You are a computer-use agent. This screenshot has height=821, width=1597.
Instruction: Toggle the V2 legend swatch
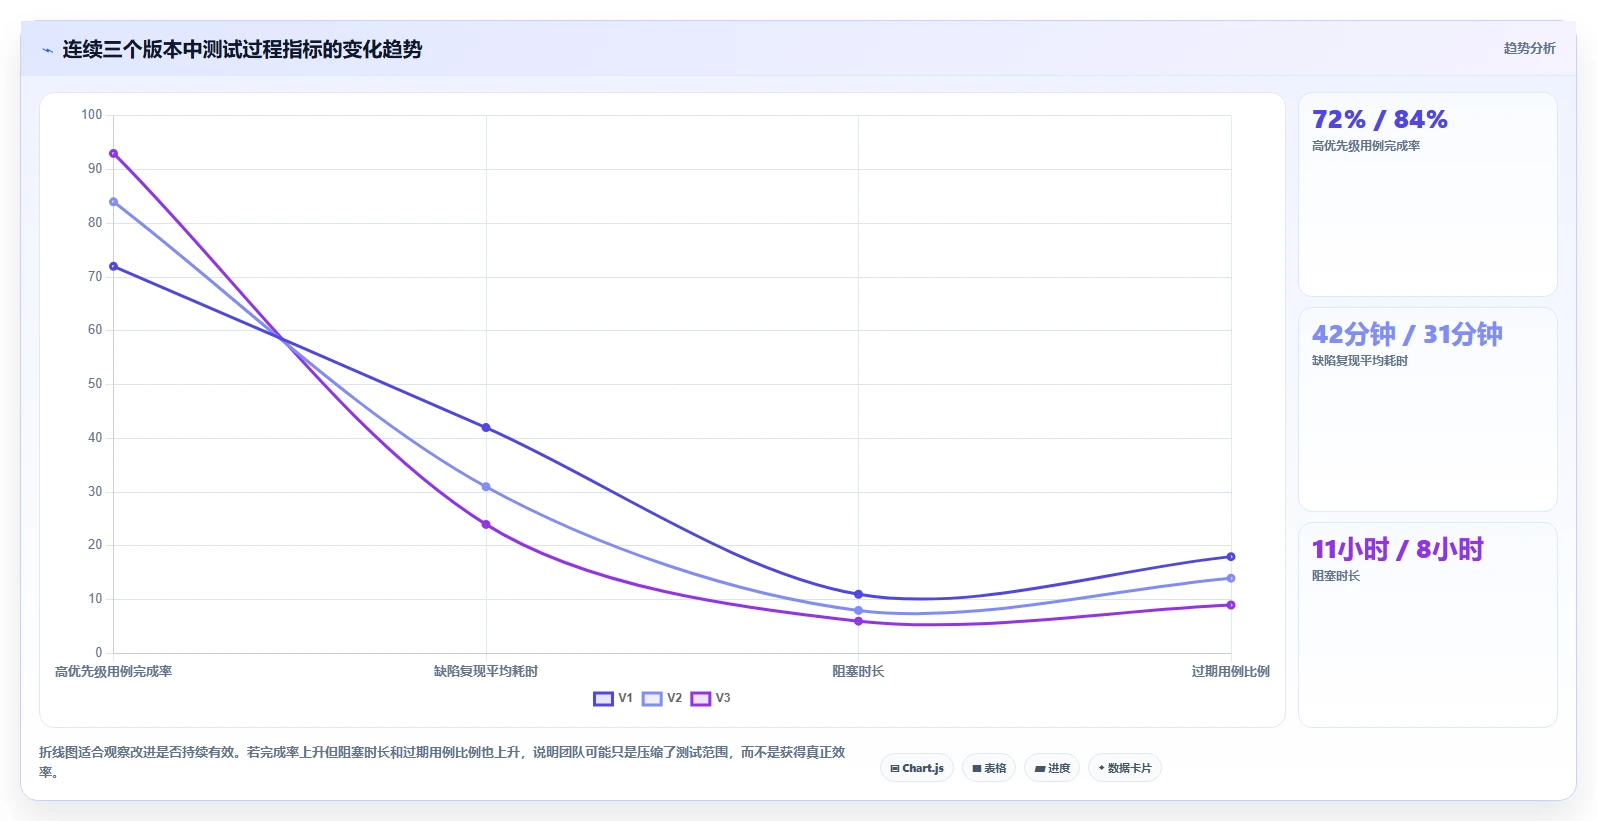point(652,699)
